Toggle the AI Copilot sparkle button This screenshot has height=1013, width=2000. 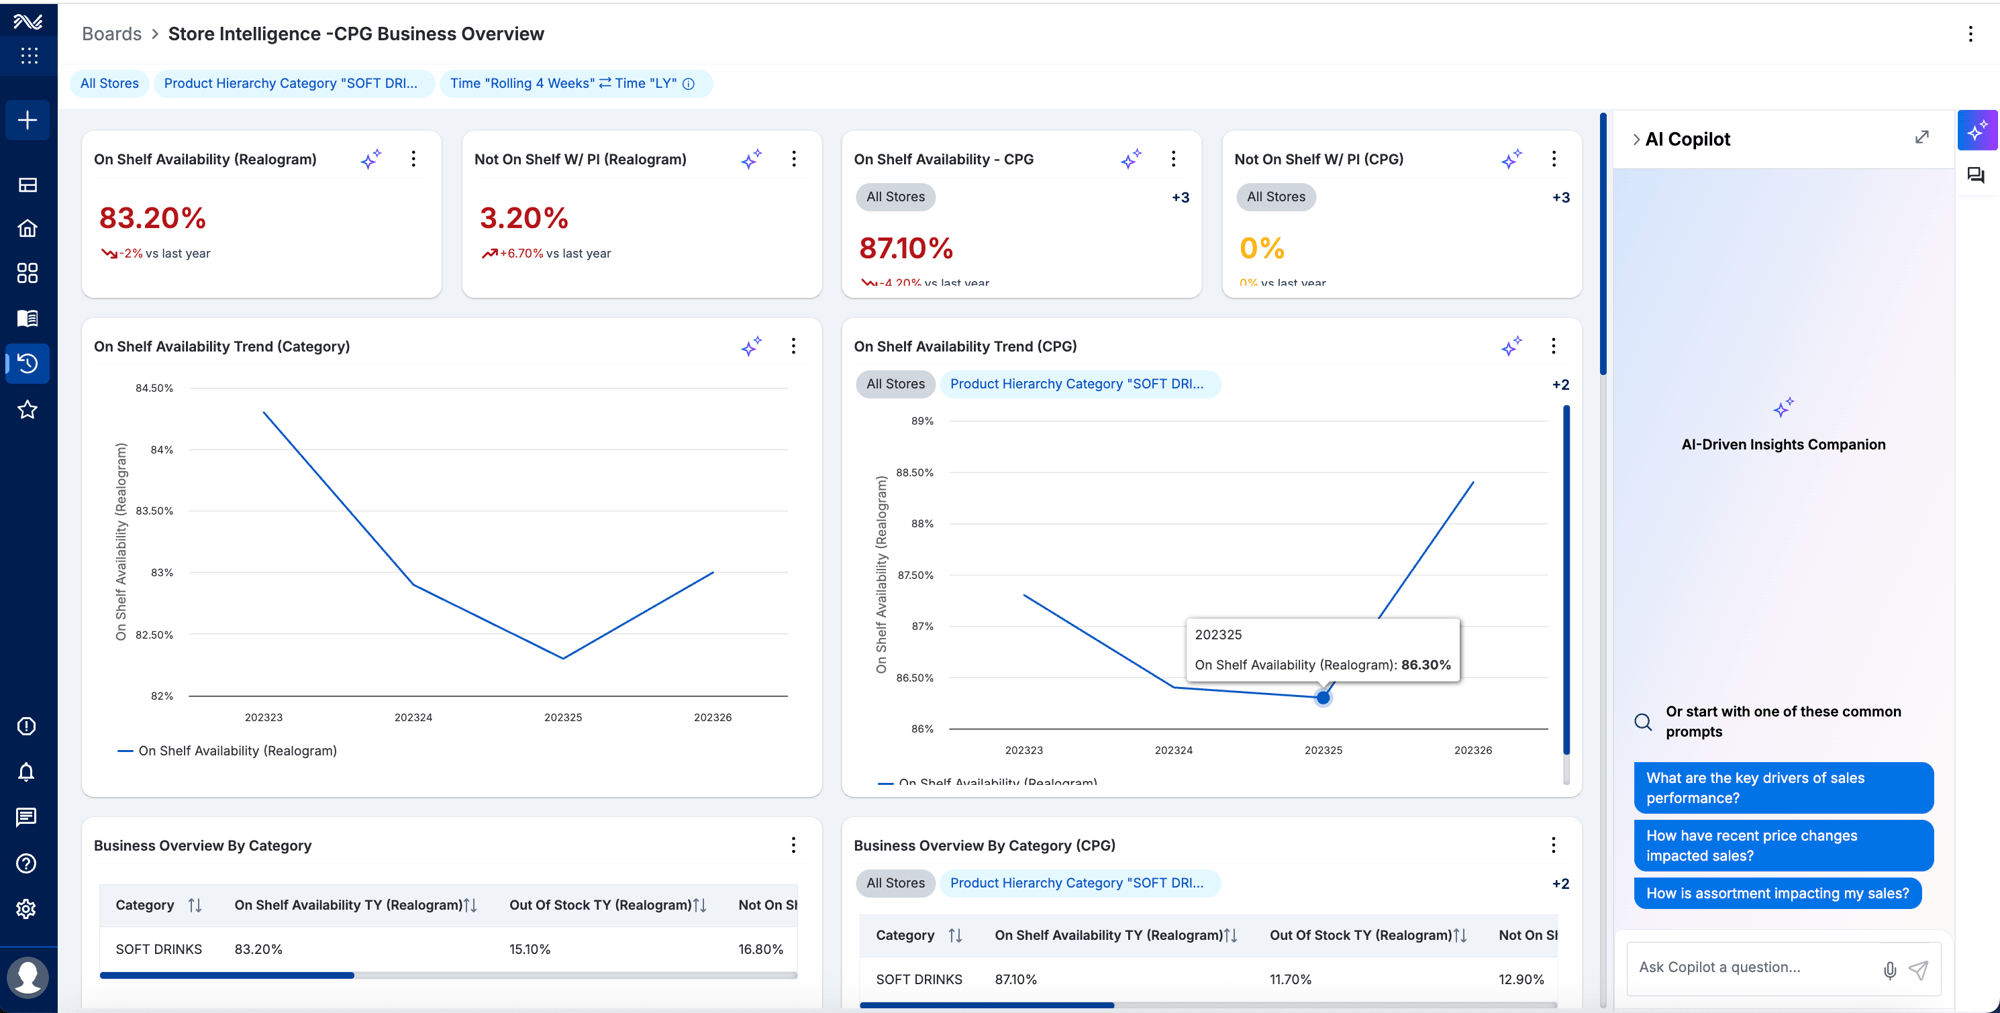1977,130
